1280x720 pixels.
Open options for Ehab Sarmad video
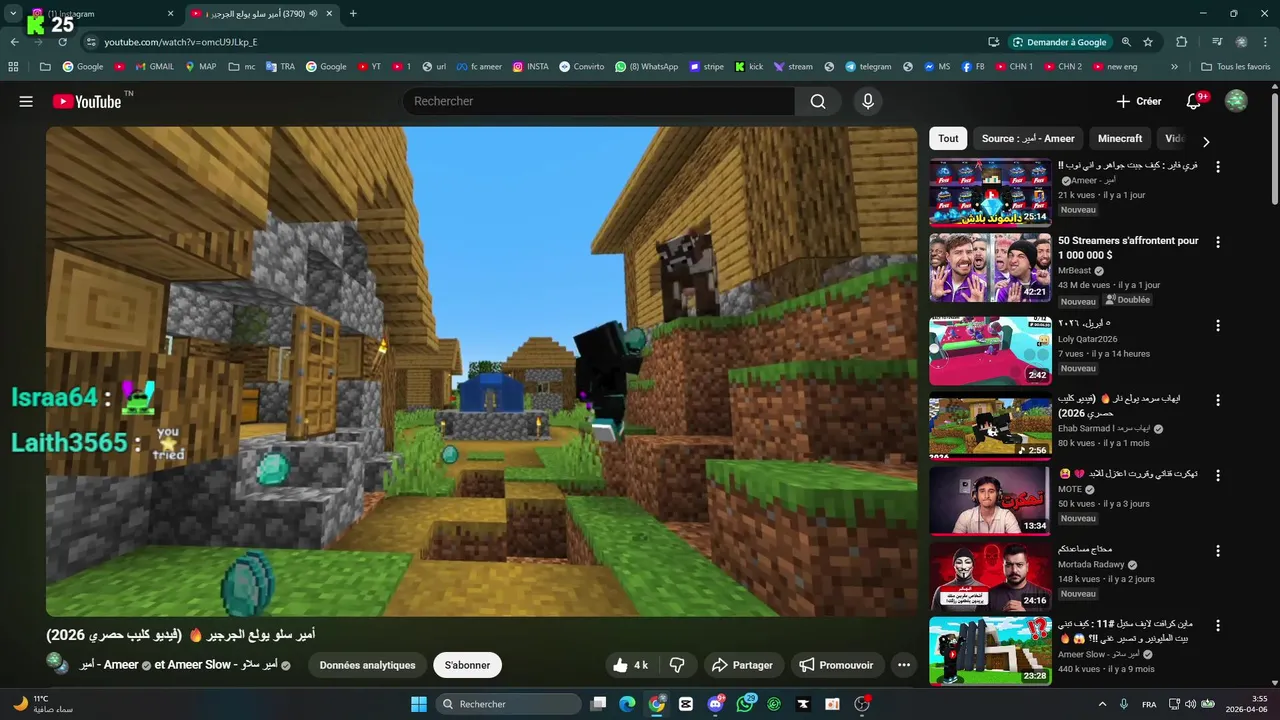coord(1218,400)
